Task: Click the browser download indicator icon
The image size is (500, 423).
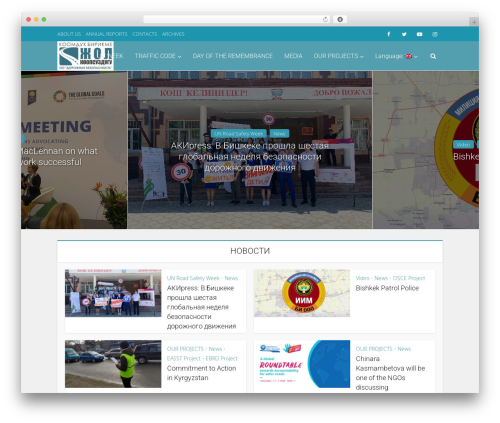Action: pos(340,19)
